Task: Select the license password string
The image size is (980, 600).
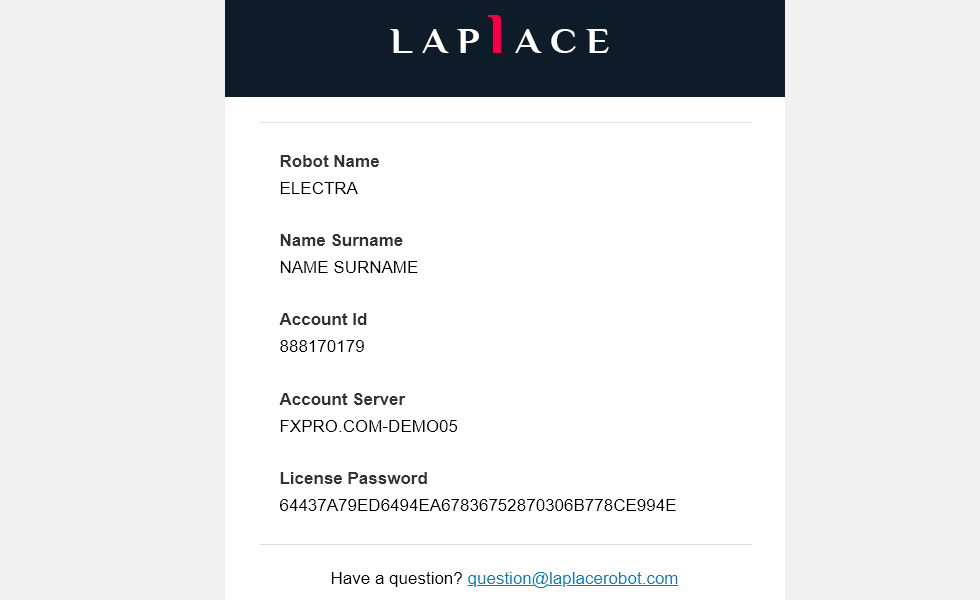Action: [x=478, y=505]
